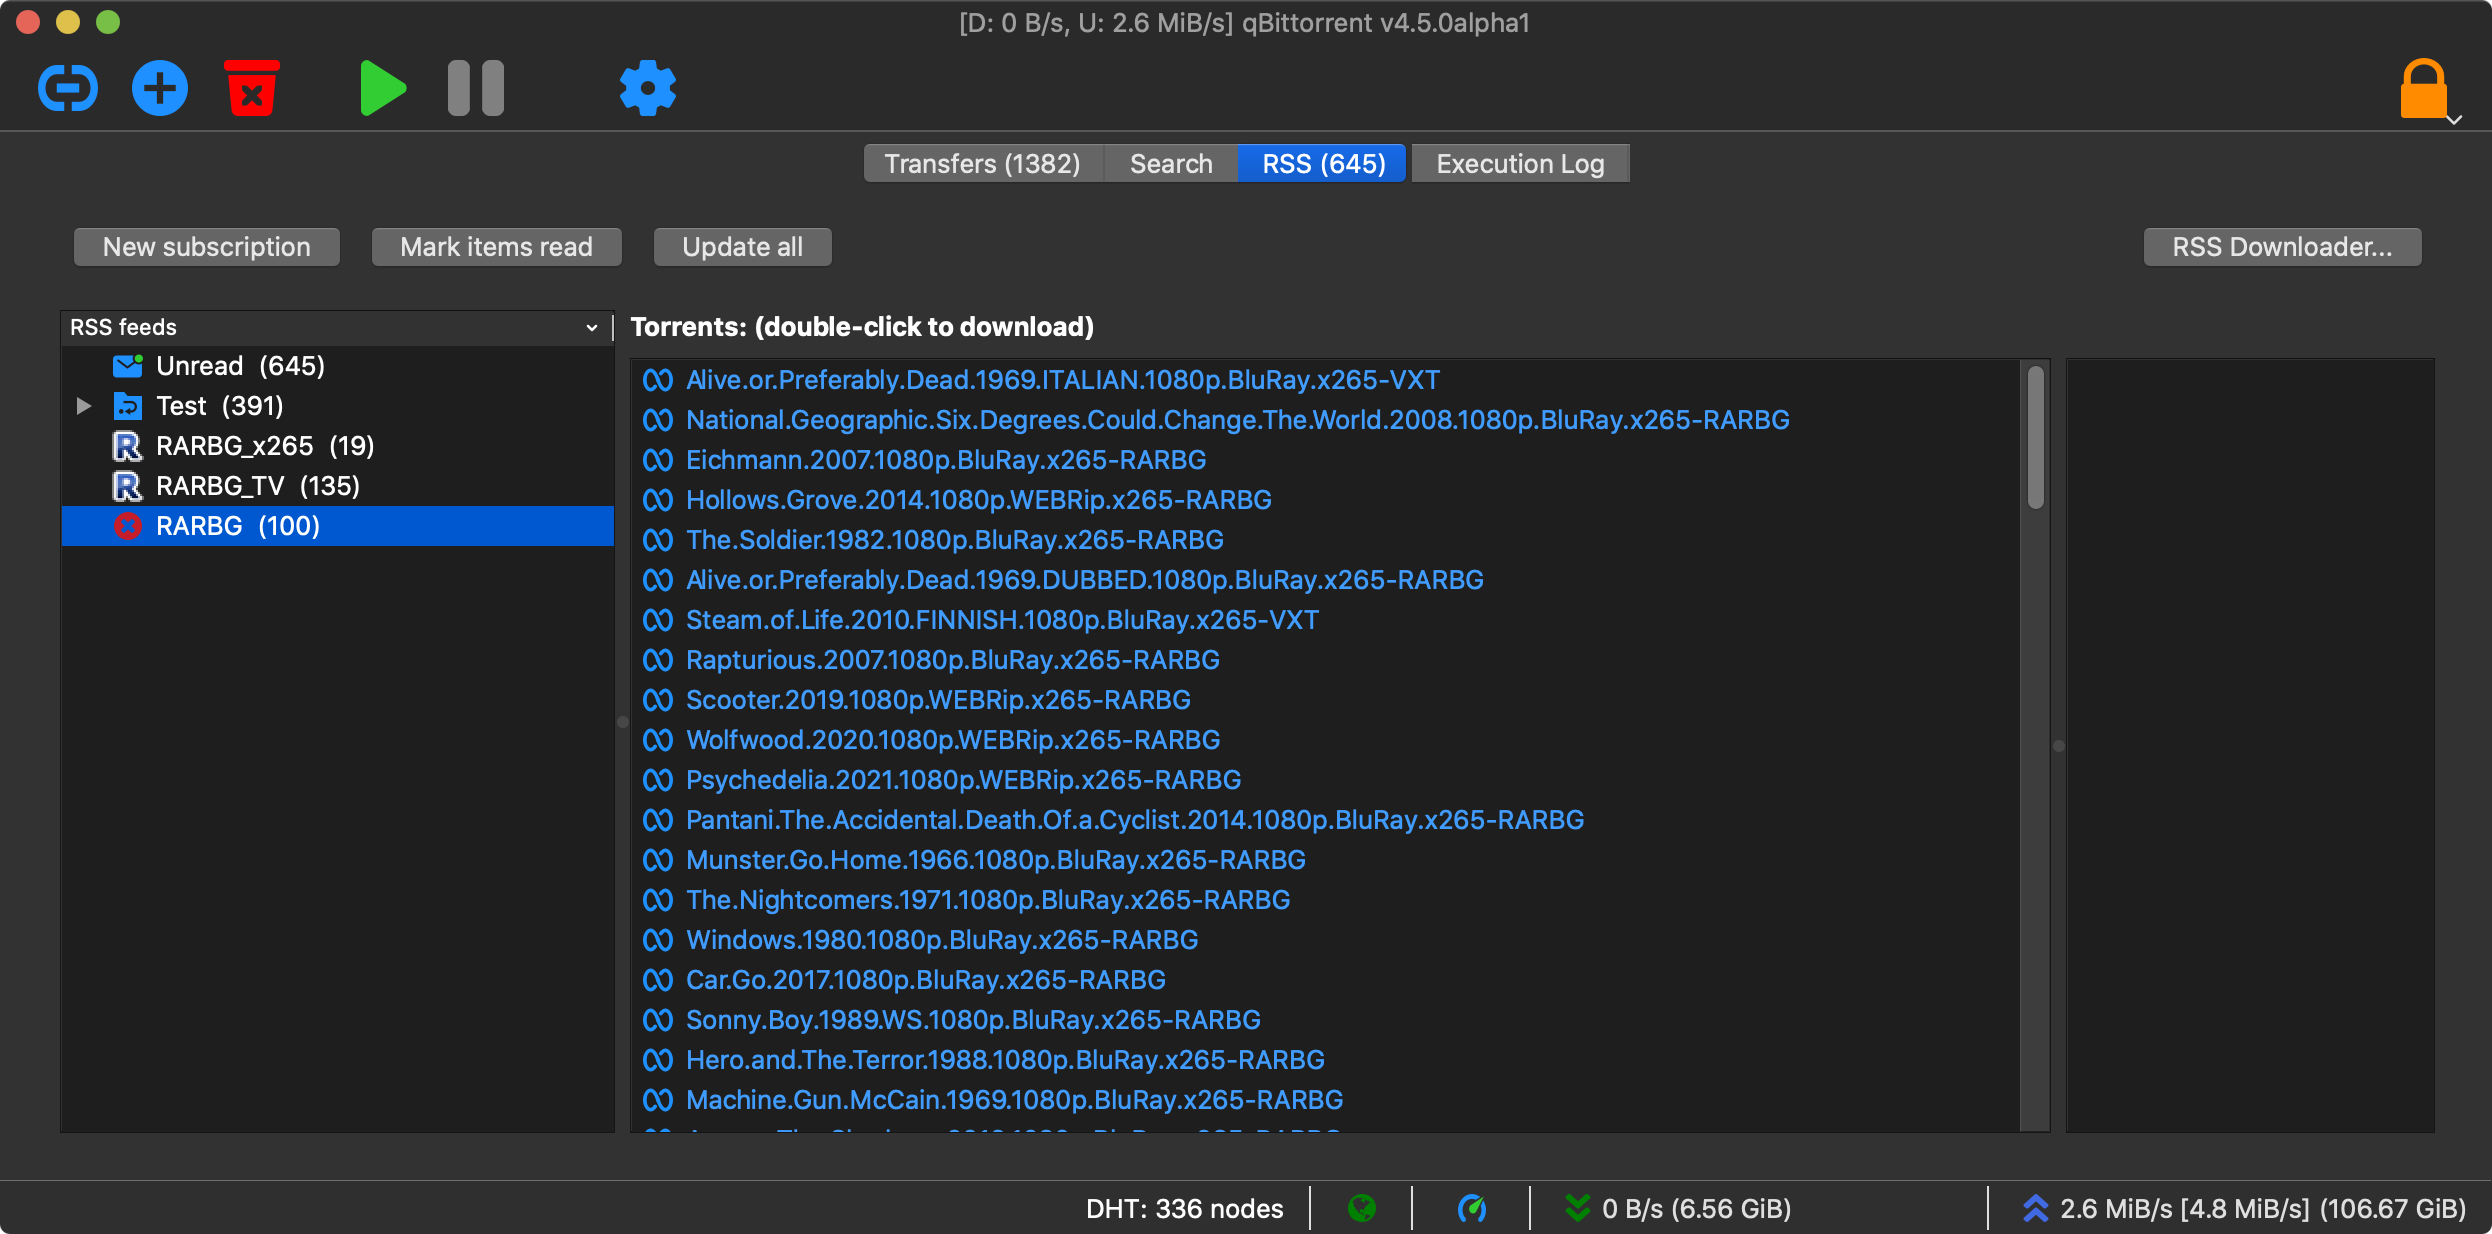
Task: Expand the Test feed folder
Action: (x=84, y=406)
